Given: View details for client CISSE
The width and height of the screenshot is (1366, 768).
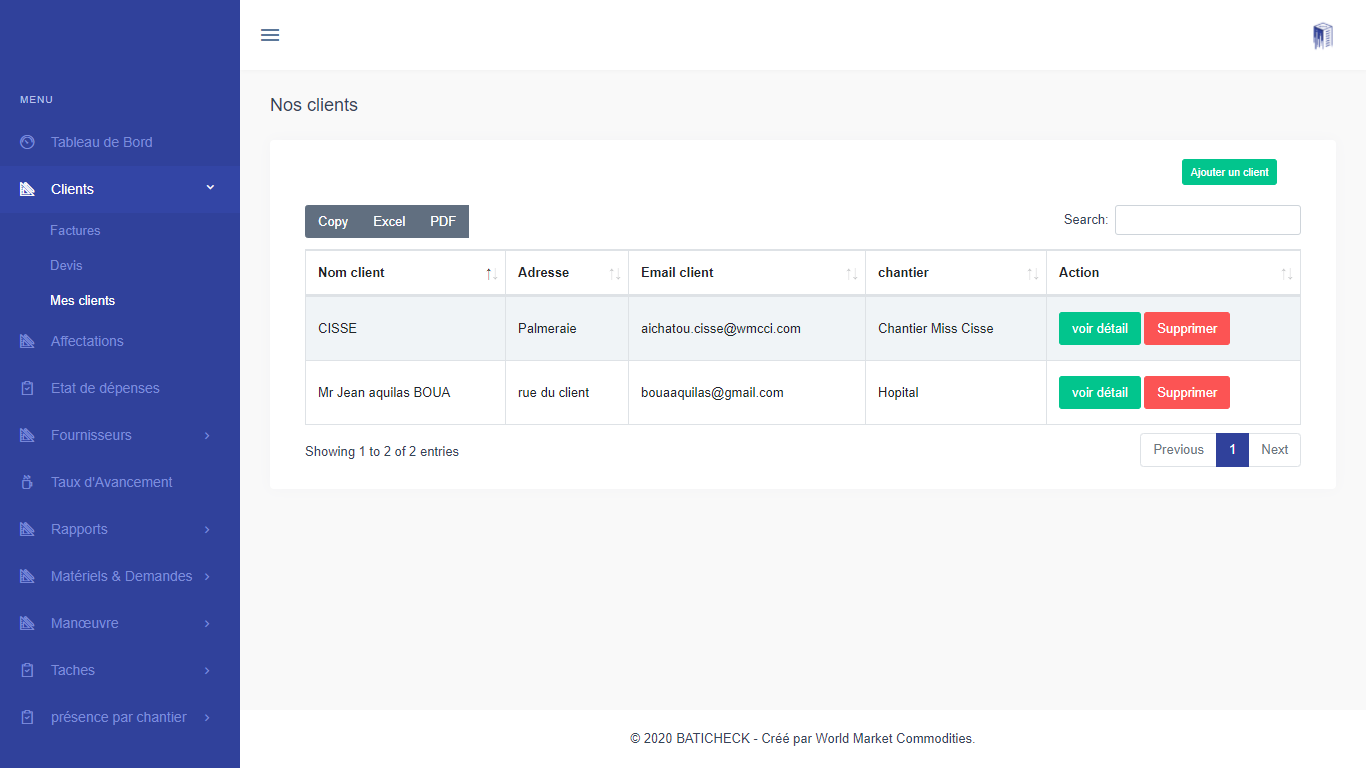Looking at the screenshot, I should pyautogui.click(x=1099, y=328).
